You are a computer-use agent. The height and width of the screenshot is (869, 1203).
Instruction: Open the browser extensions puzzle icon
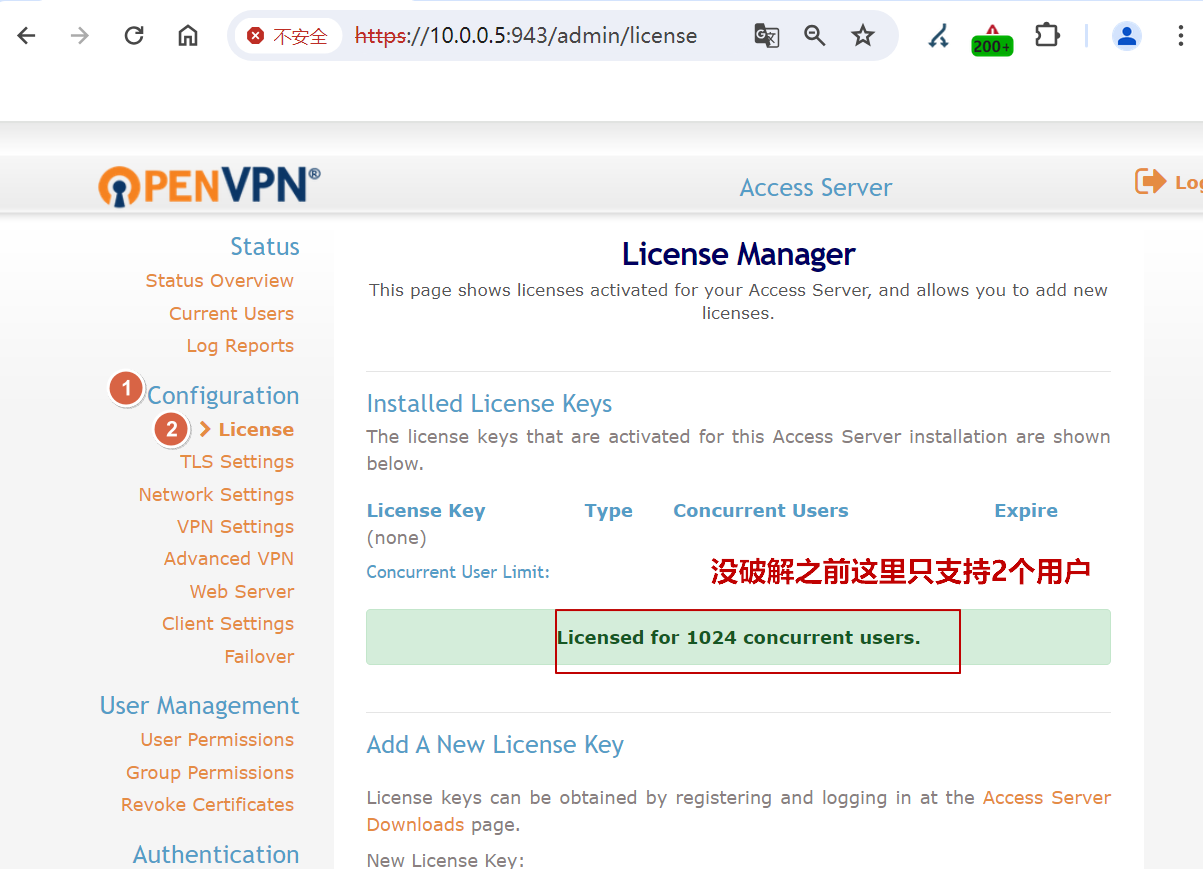[x=1047, y=35]
